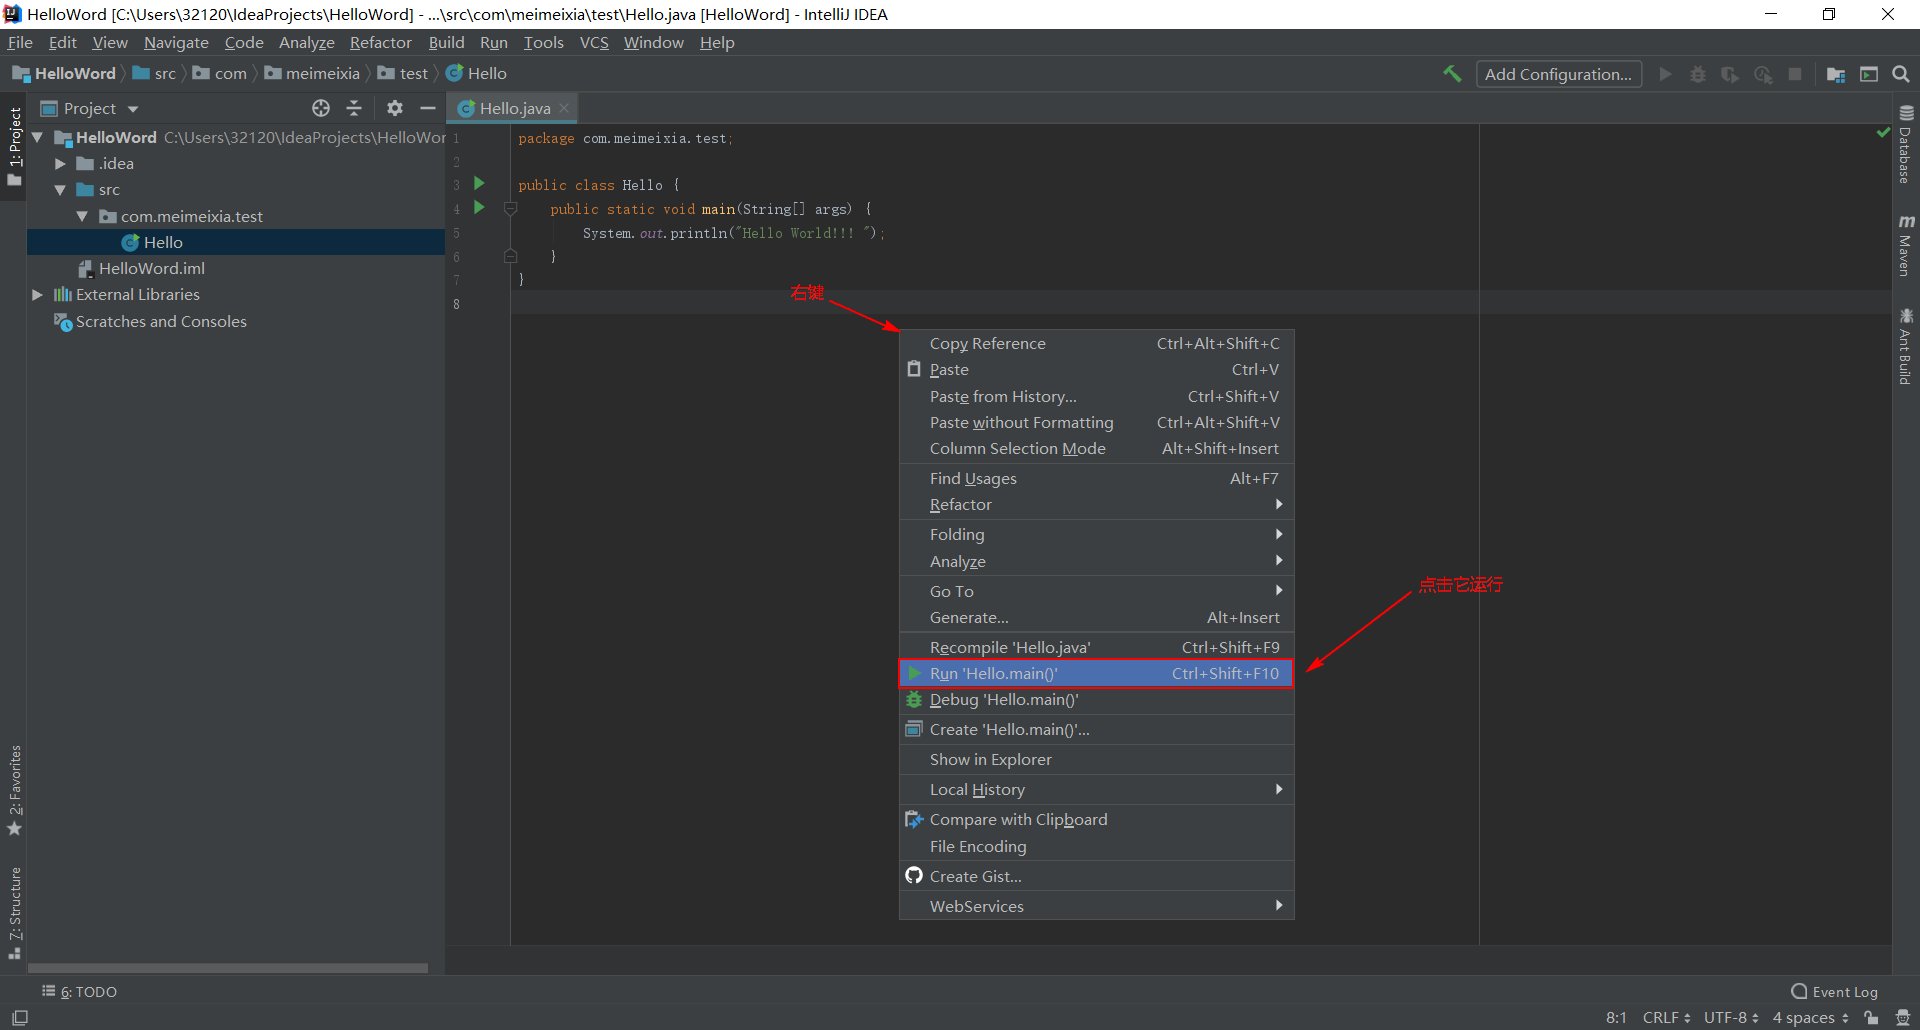Click Scroll from Source crosshair icon
This screenshot has height=1030, width=1920.
point(321,108)
